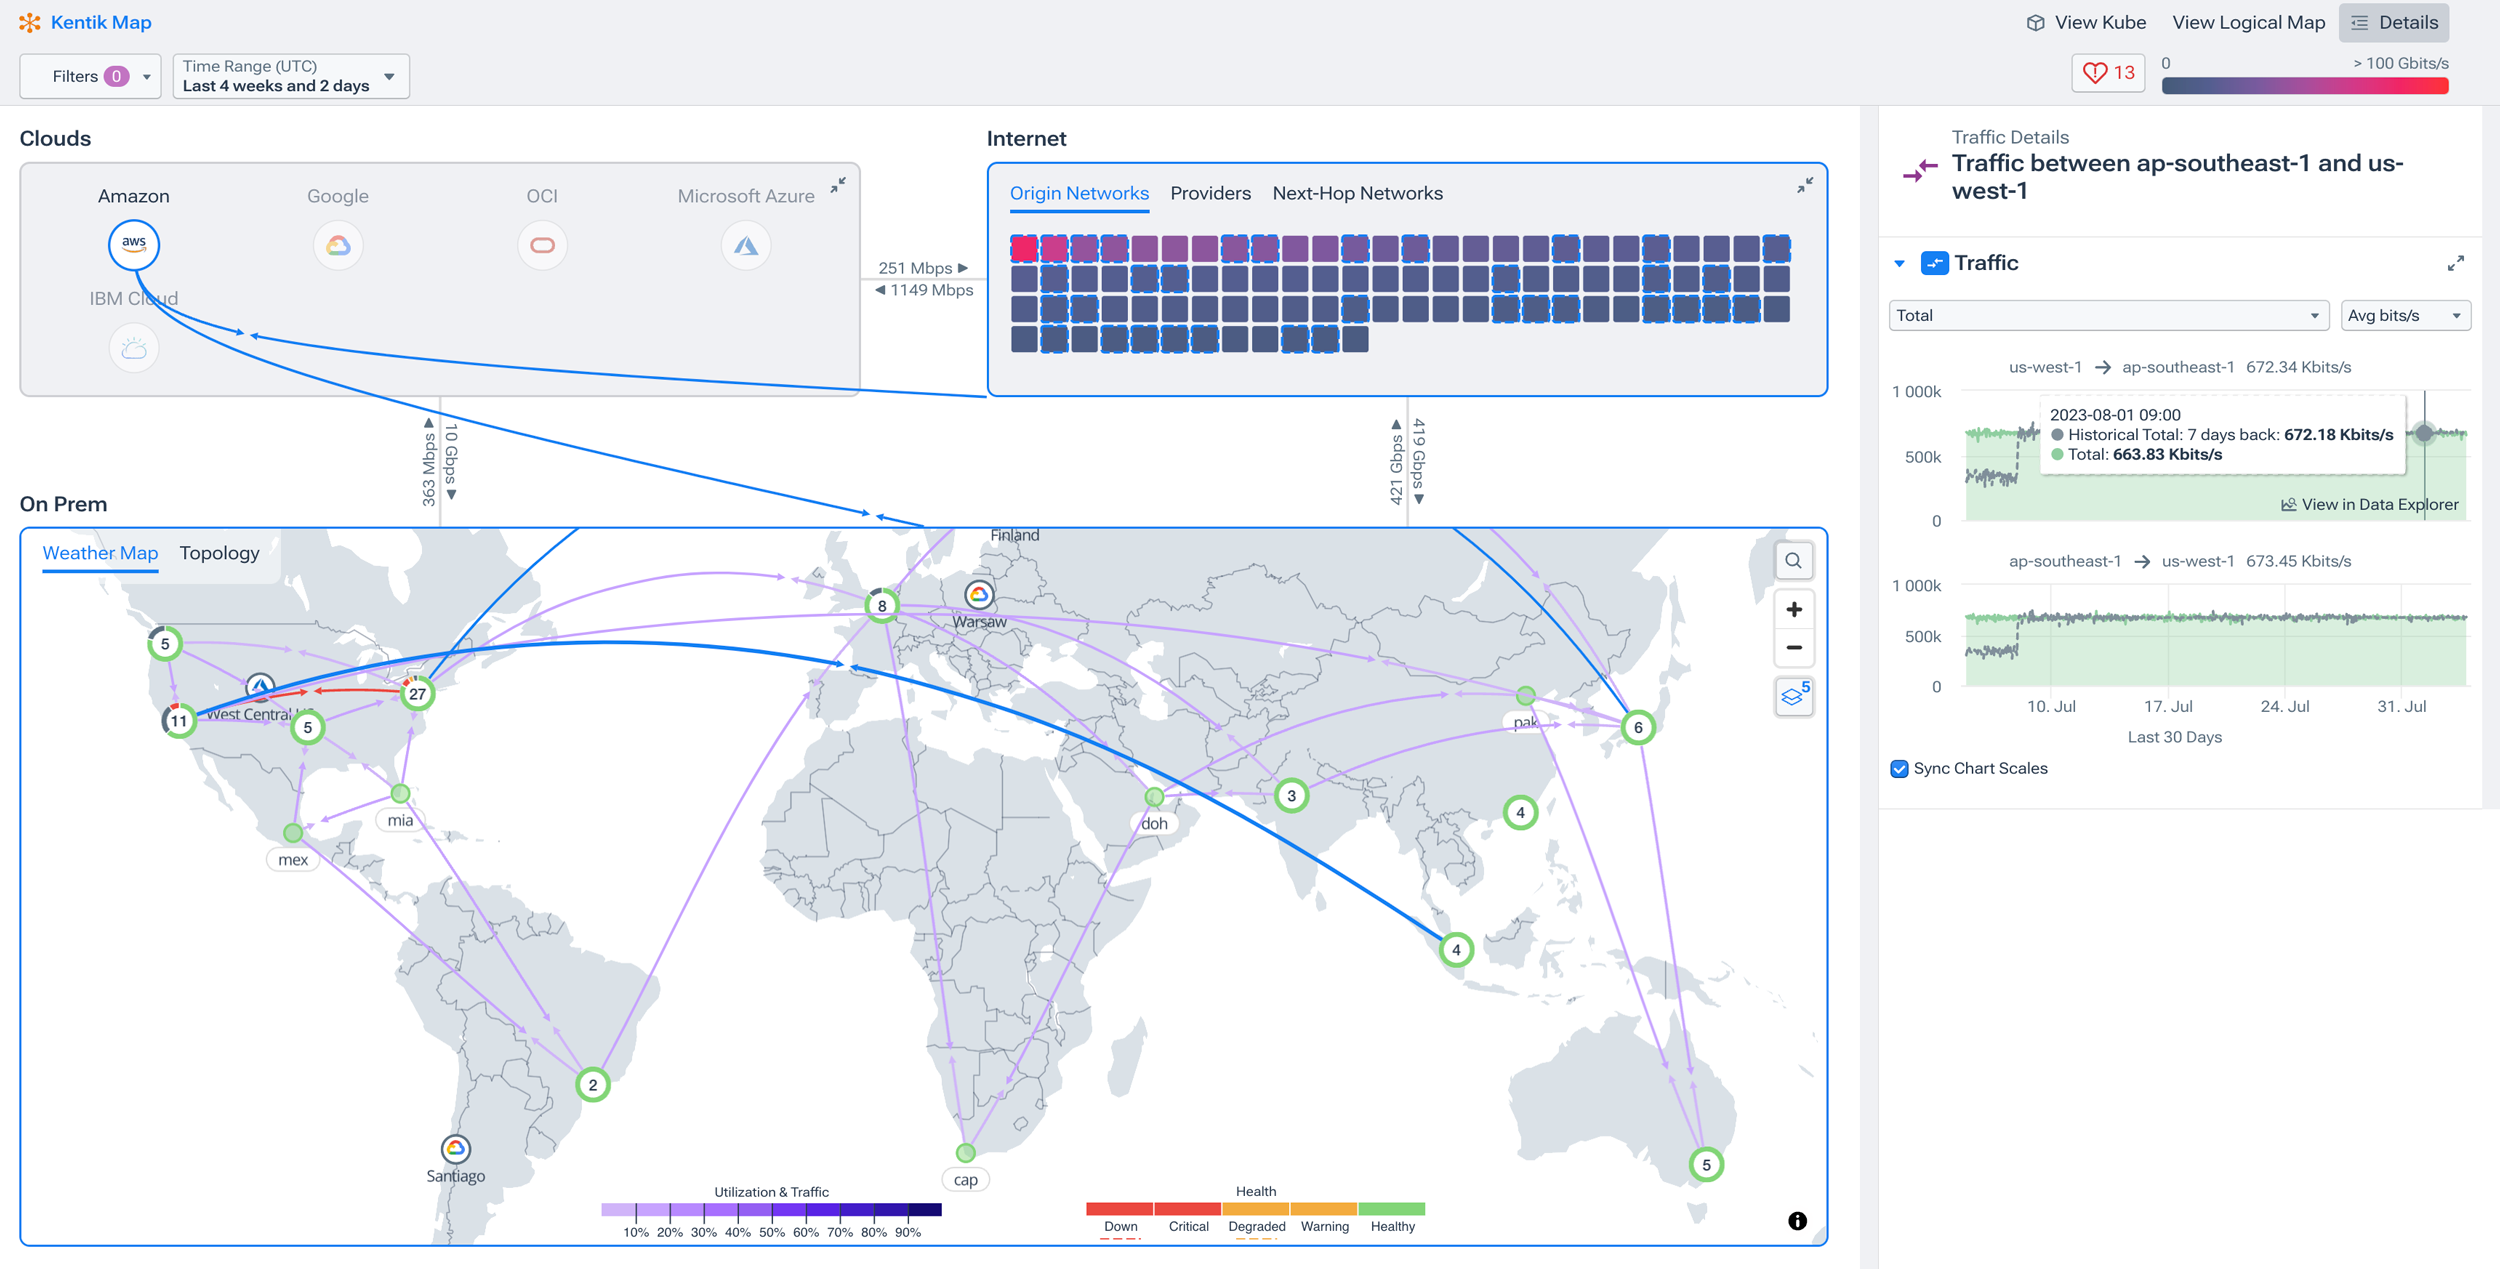Select the Amazon AWS cloud icon
Image resolution: width=2500 pixels, height=1269 pixels.
pyautogui.click(x=134, y=244)
